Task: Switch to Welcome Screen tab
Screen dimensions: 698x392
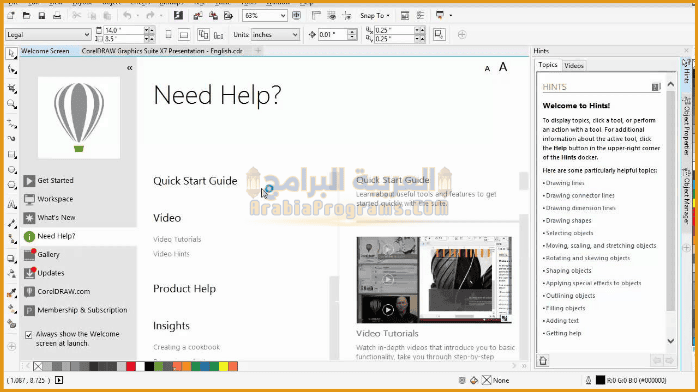Action: (x=45, y=51)
